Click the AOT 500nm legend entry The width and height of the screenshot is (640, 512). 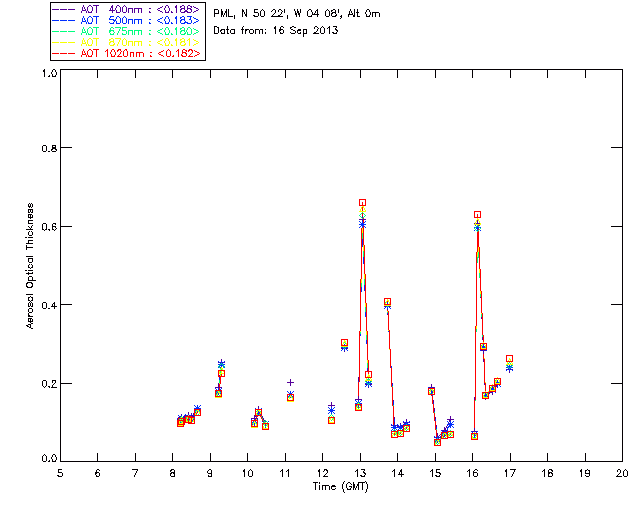[x=126, y=20]
